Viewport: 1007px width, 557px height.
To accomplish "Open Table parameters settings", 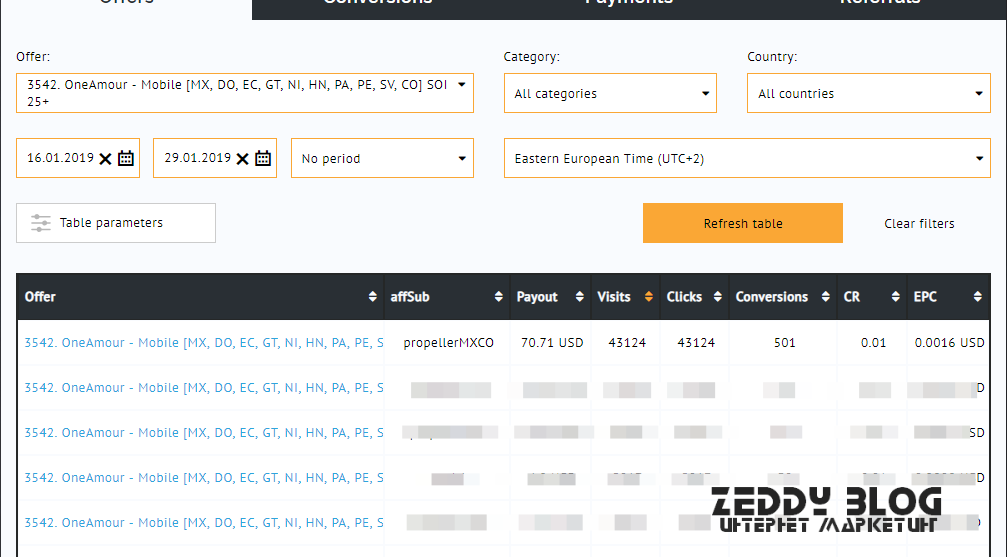I will [115, 223].
